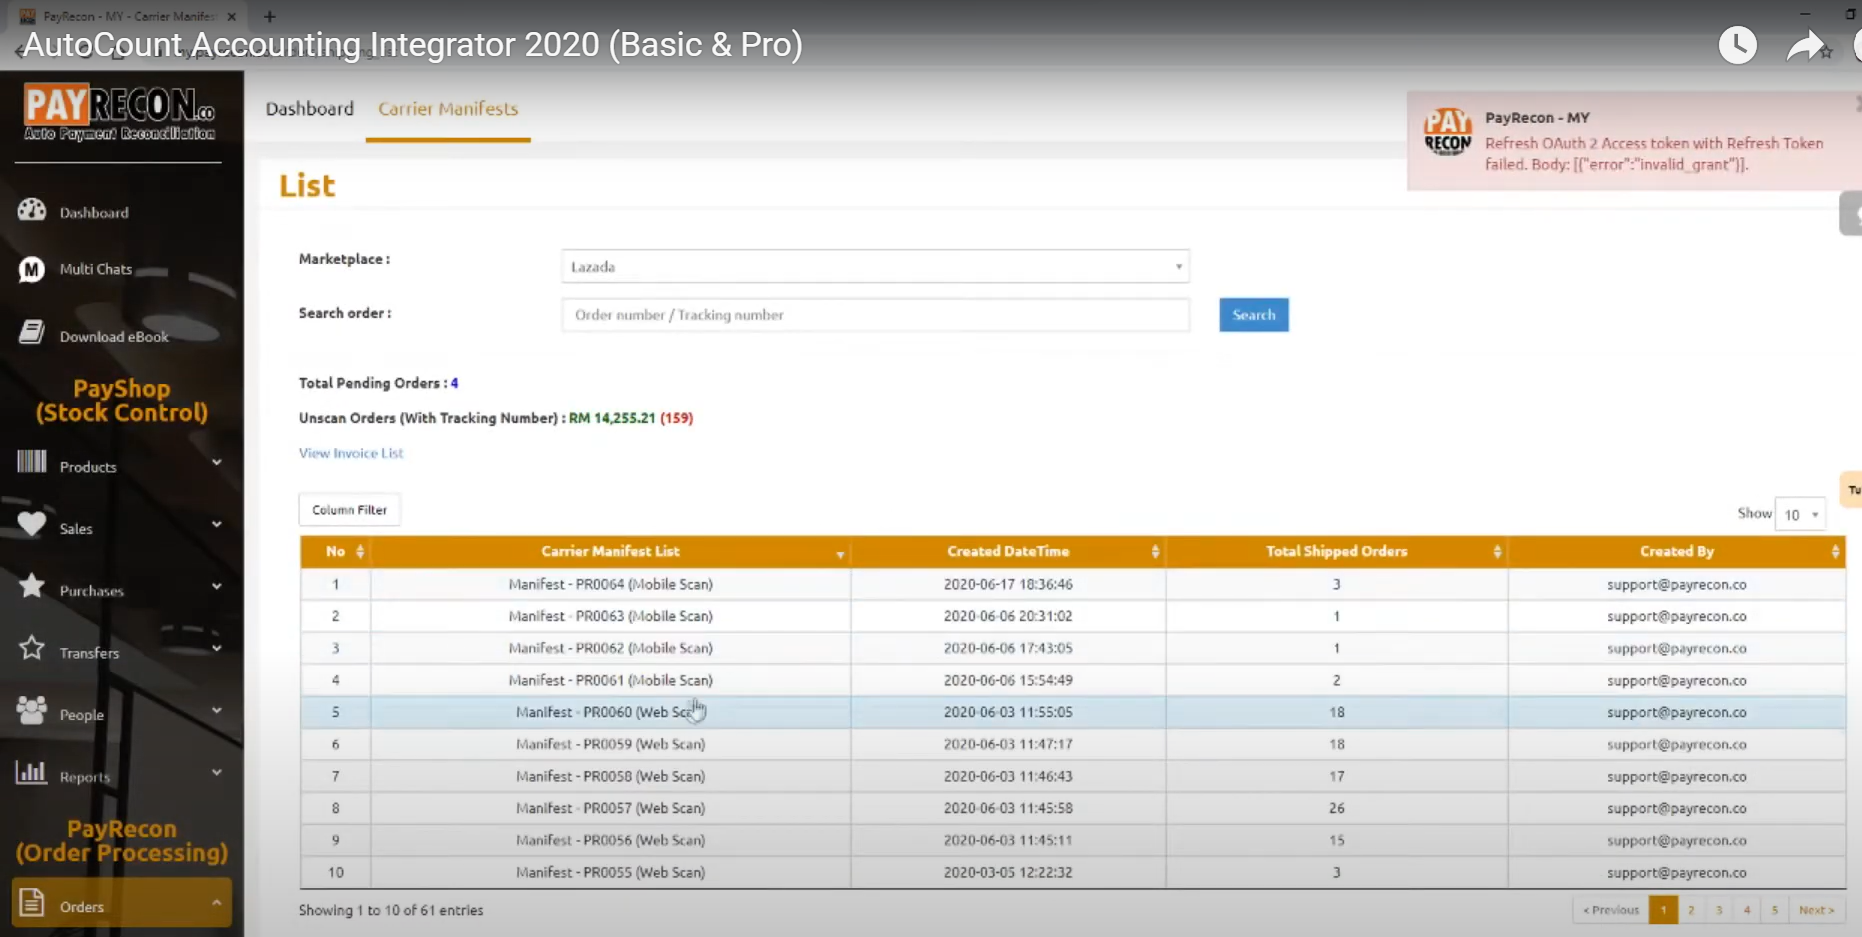Click the Sales heart icon
1862x937 pixels.
coord(32,524)
